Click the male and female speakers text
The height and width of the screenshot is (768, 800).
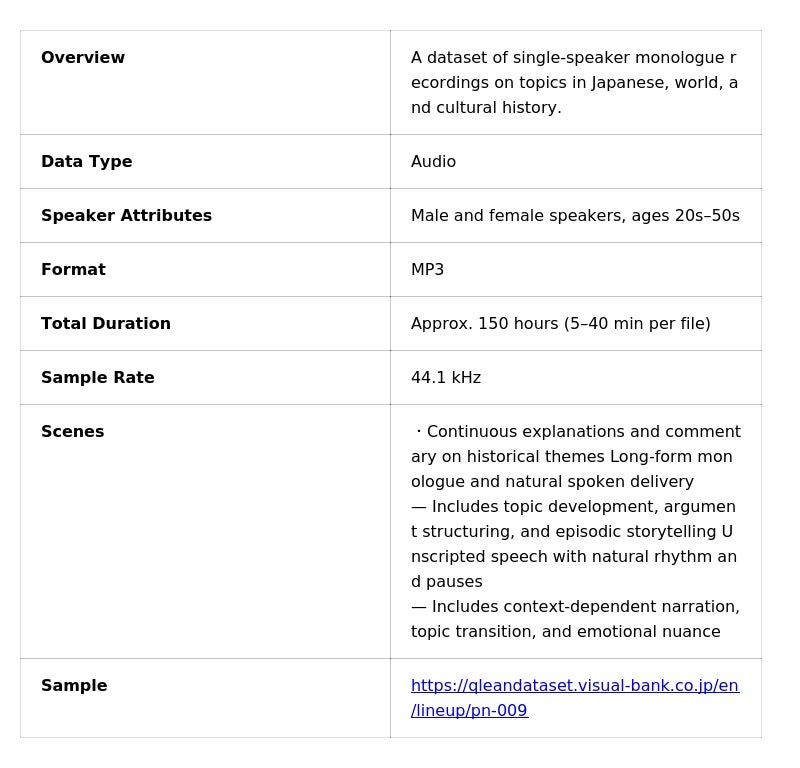click(x=575, y=216)
